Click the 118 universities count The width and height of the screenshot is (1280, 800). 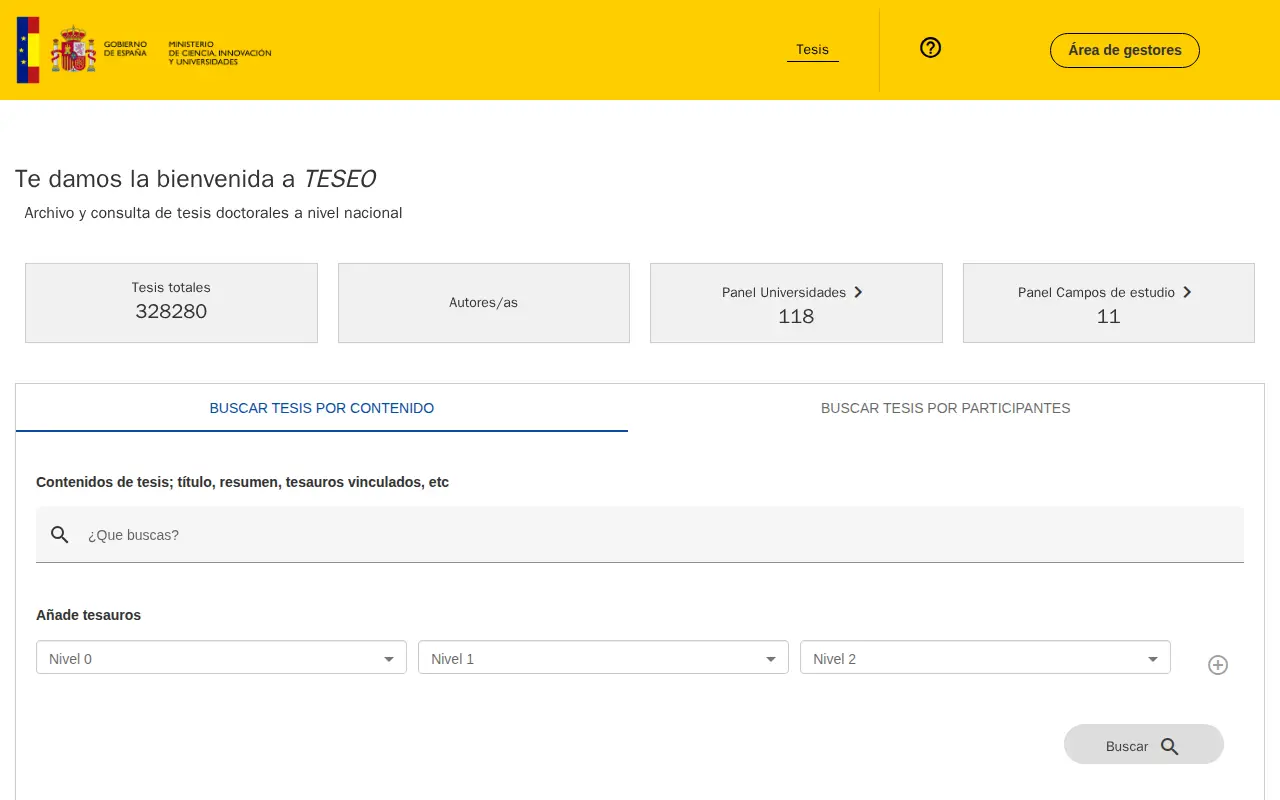pyautogui.click(x=796, y=316)
